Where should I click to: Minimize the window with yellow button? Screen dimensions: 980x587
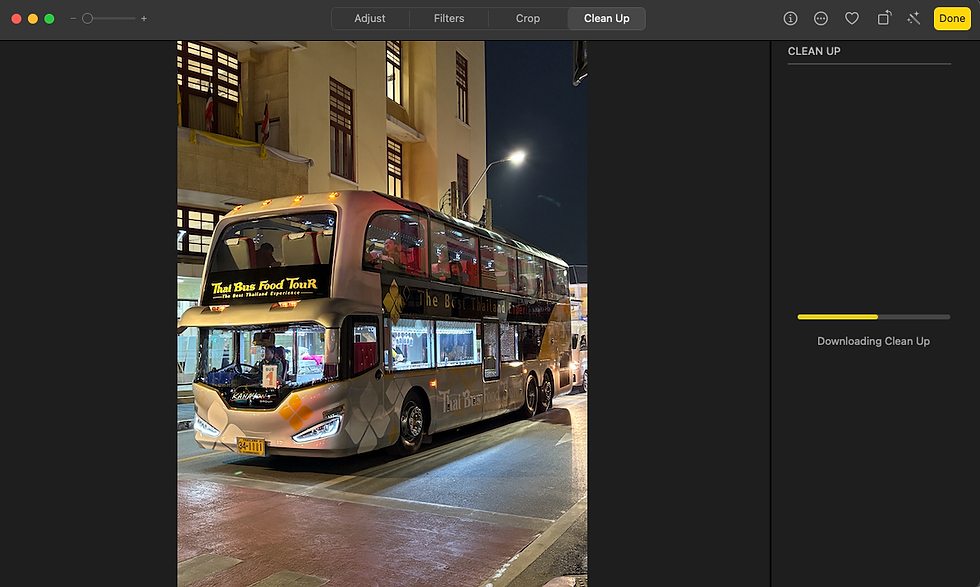(x=33, y=19)
